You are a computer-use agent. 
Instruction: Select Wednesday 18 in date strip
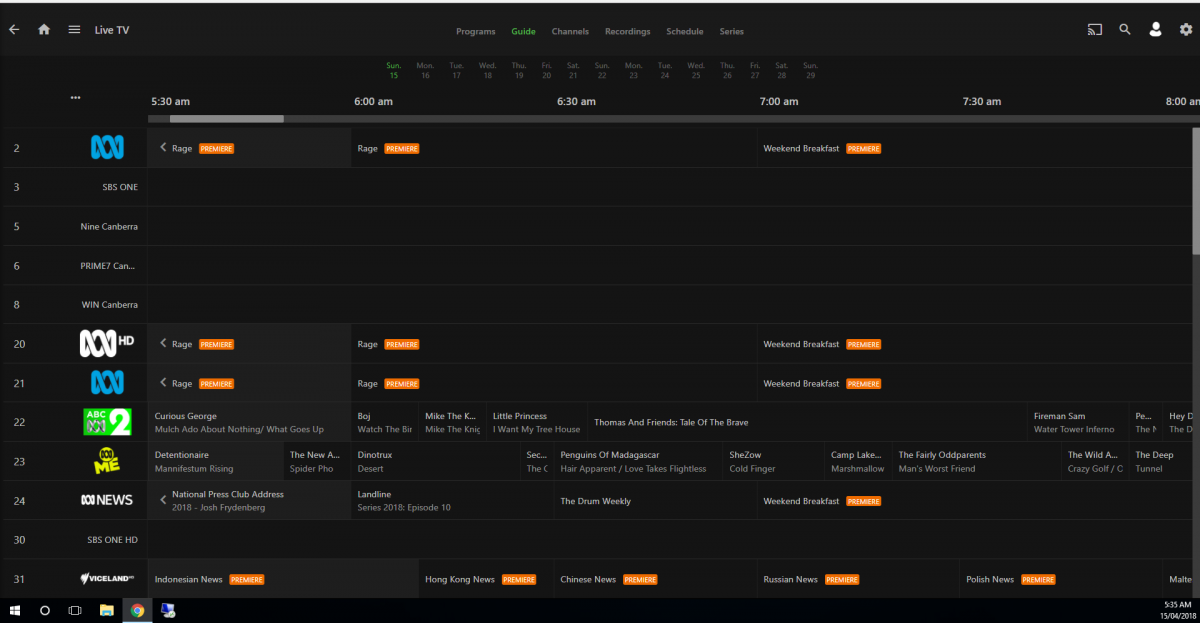[487, 70]
